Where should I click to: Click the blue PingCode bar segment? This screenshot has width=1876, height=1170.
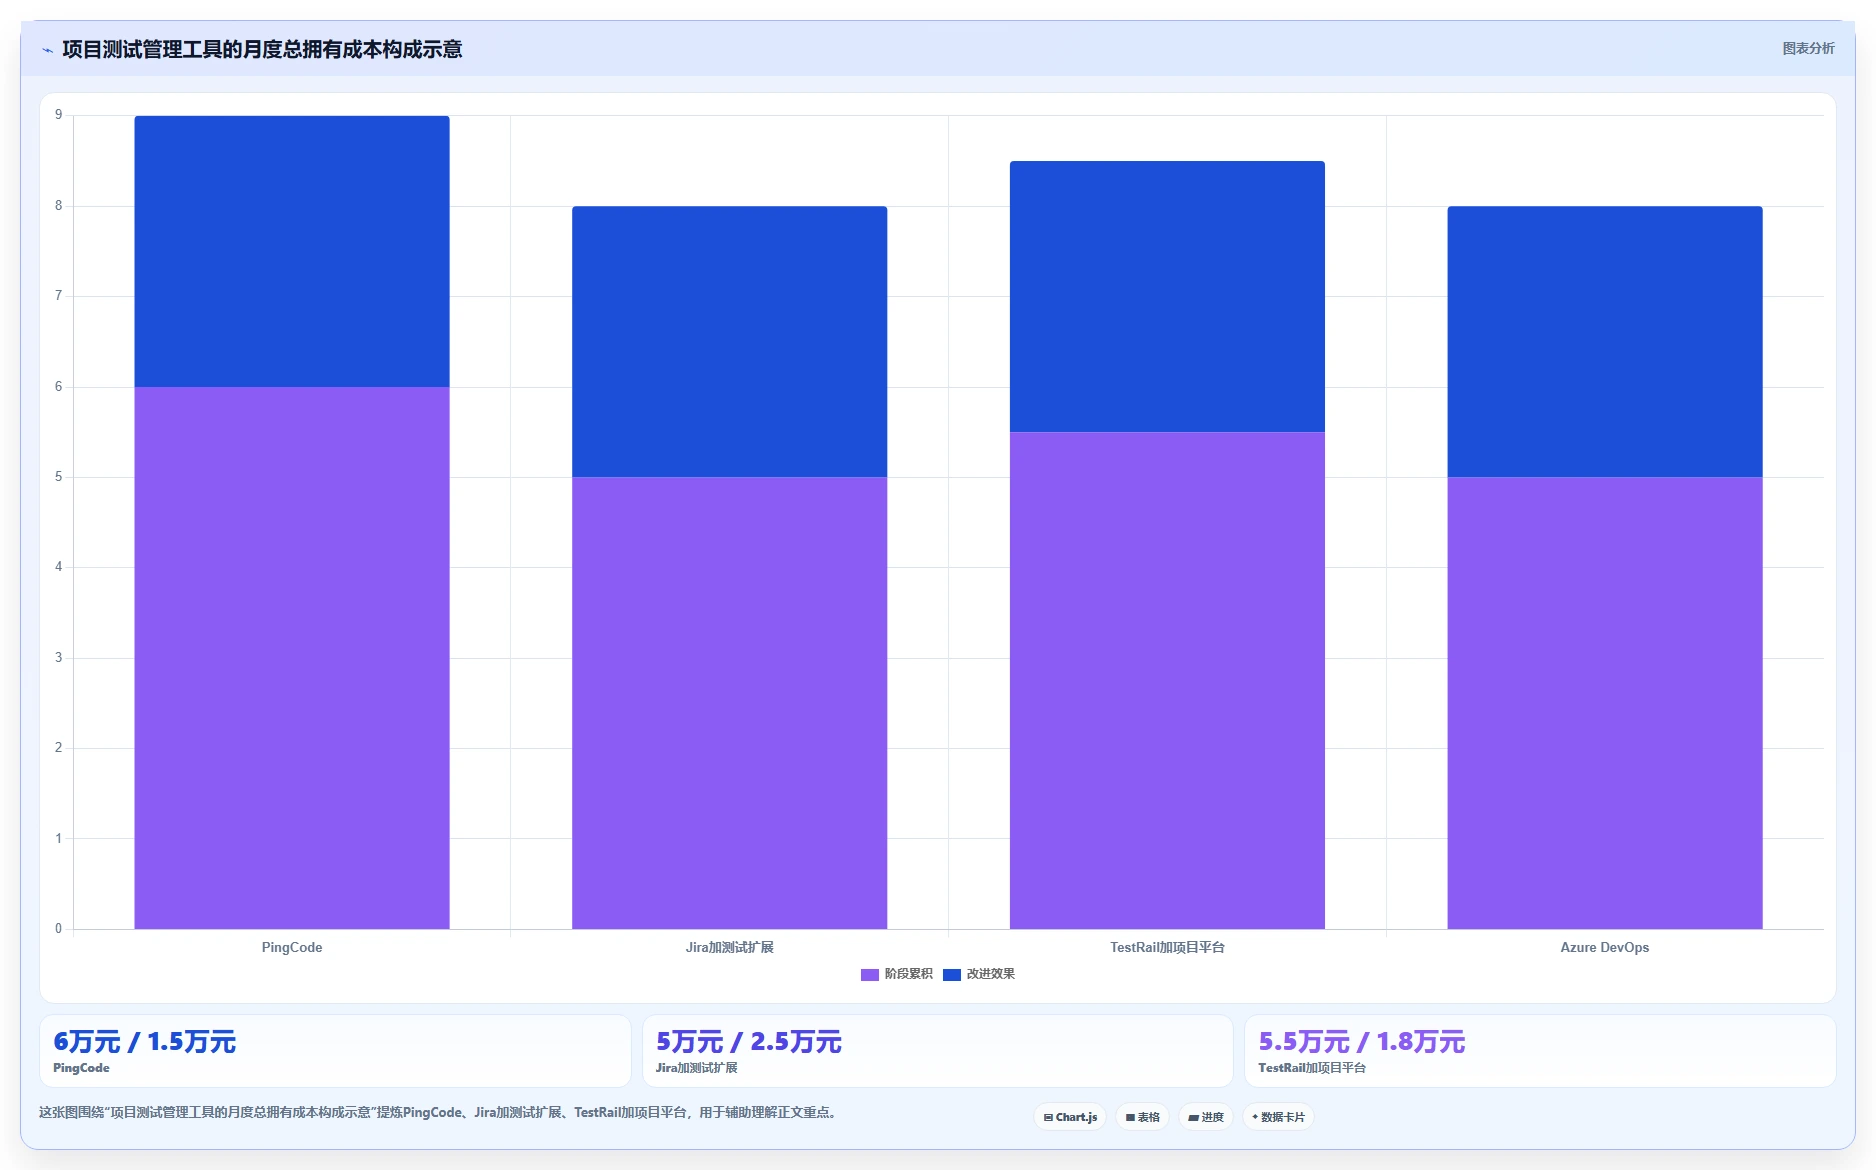pos(292,252)
